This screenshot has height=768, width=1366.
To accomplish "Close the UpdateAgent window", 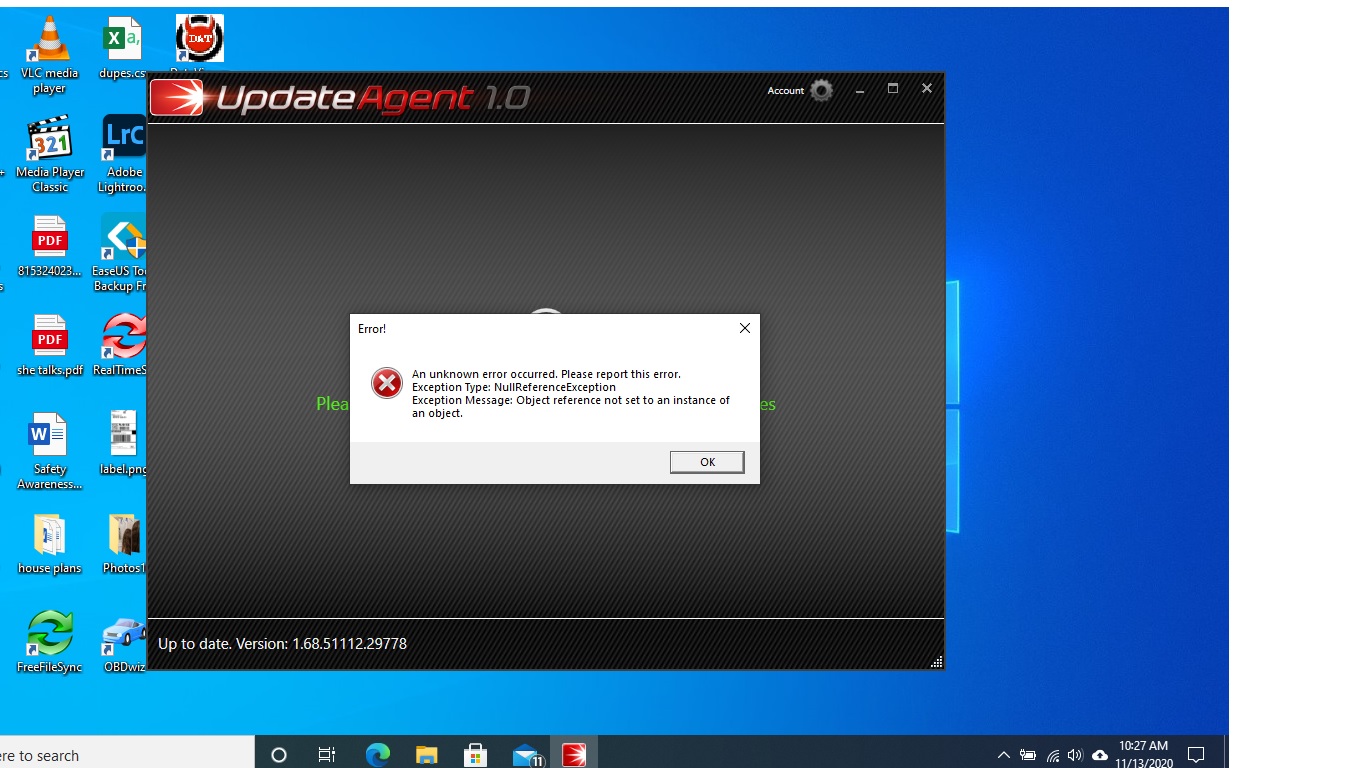I will tap(927, 89).
